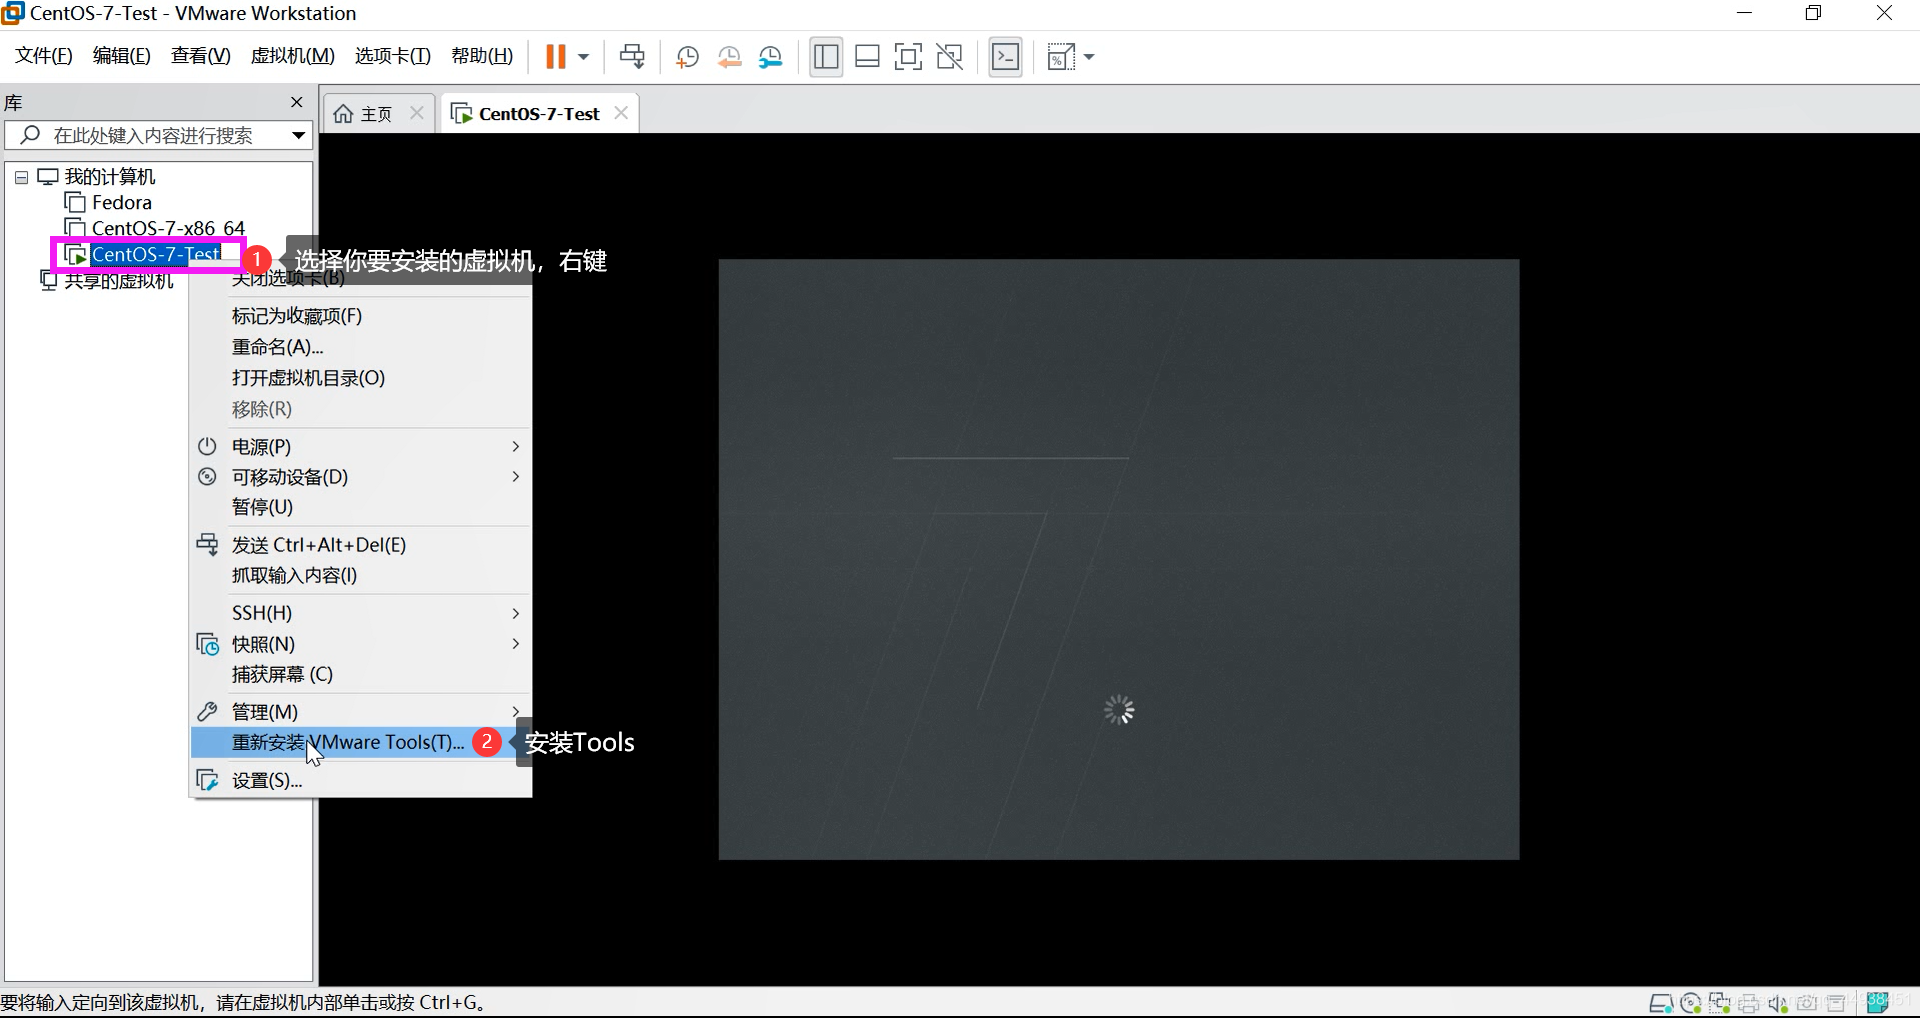Expand SSH(H) submenu
The height and width of the screenshot is (1018, 1920).
[360, 613]
